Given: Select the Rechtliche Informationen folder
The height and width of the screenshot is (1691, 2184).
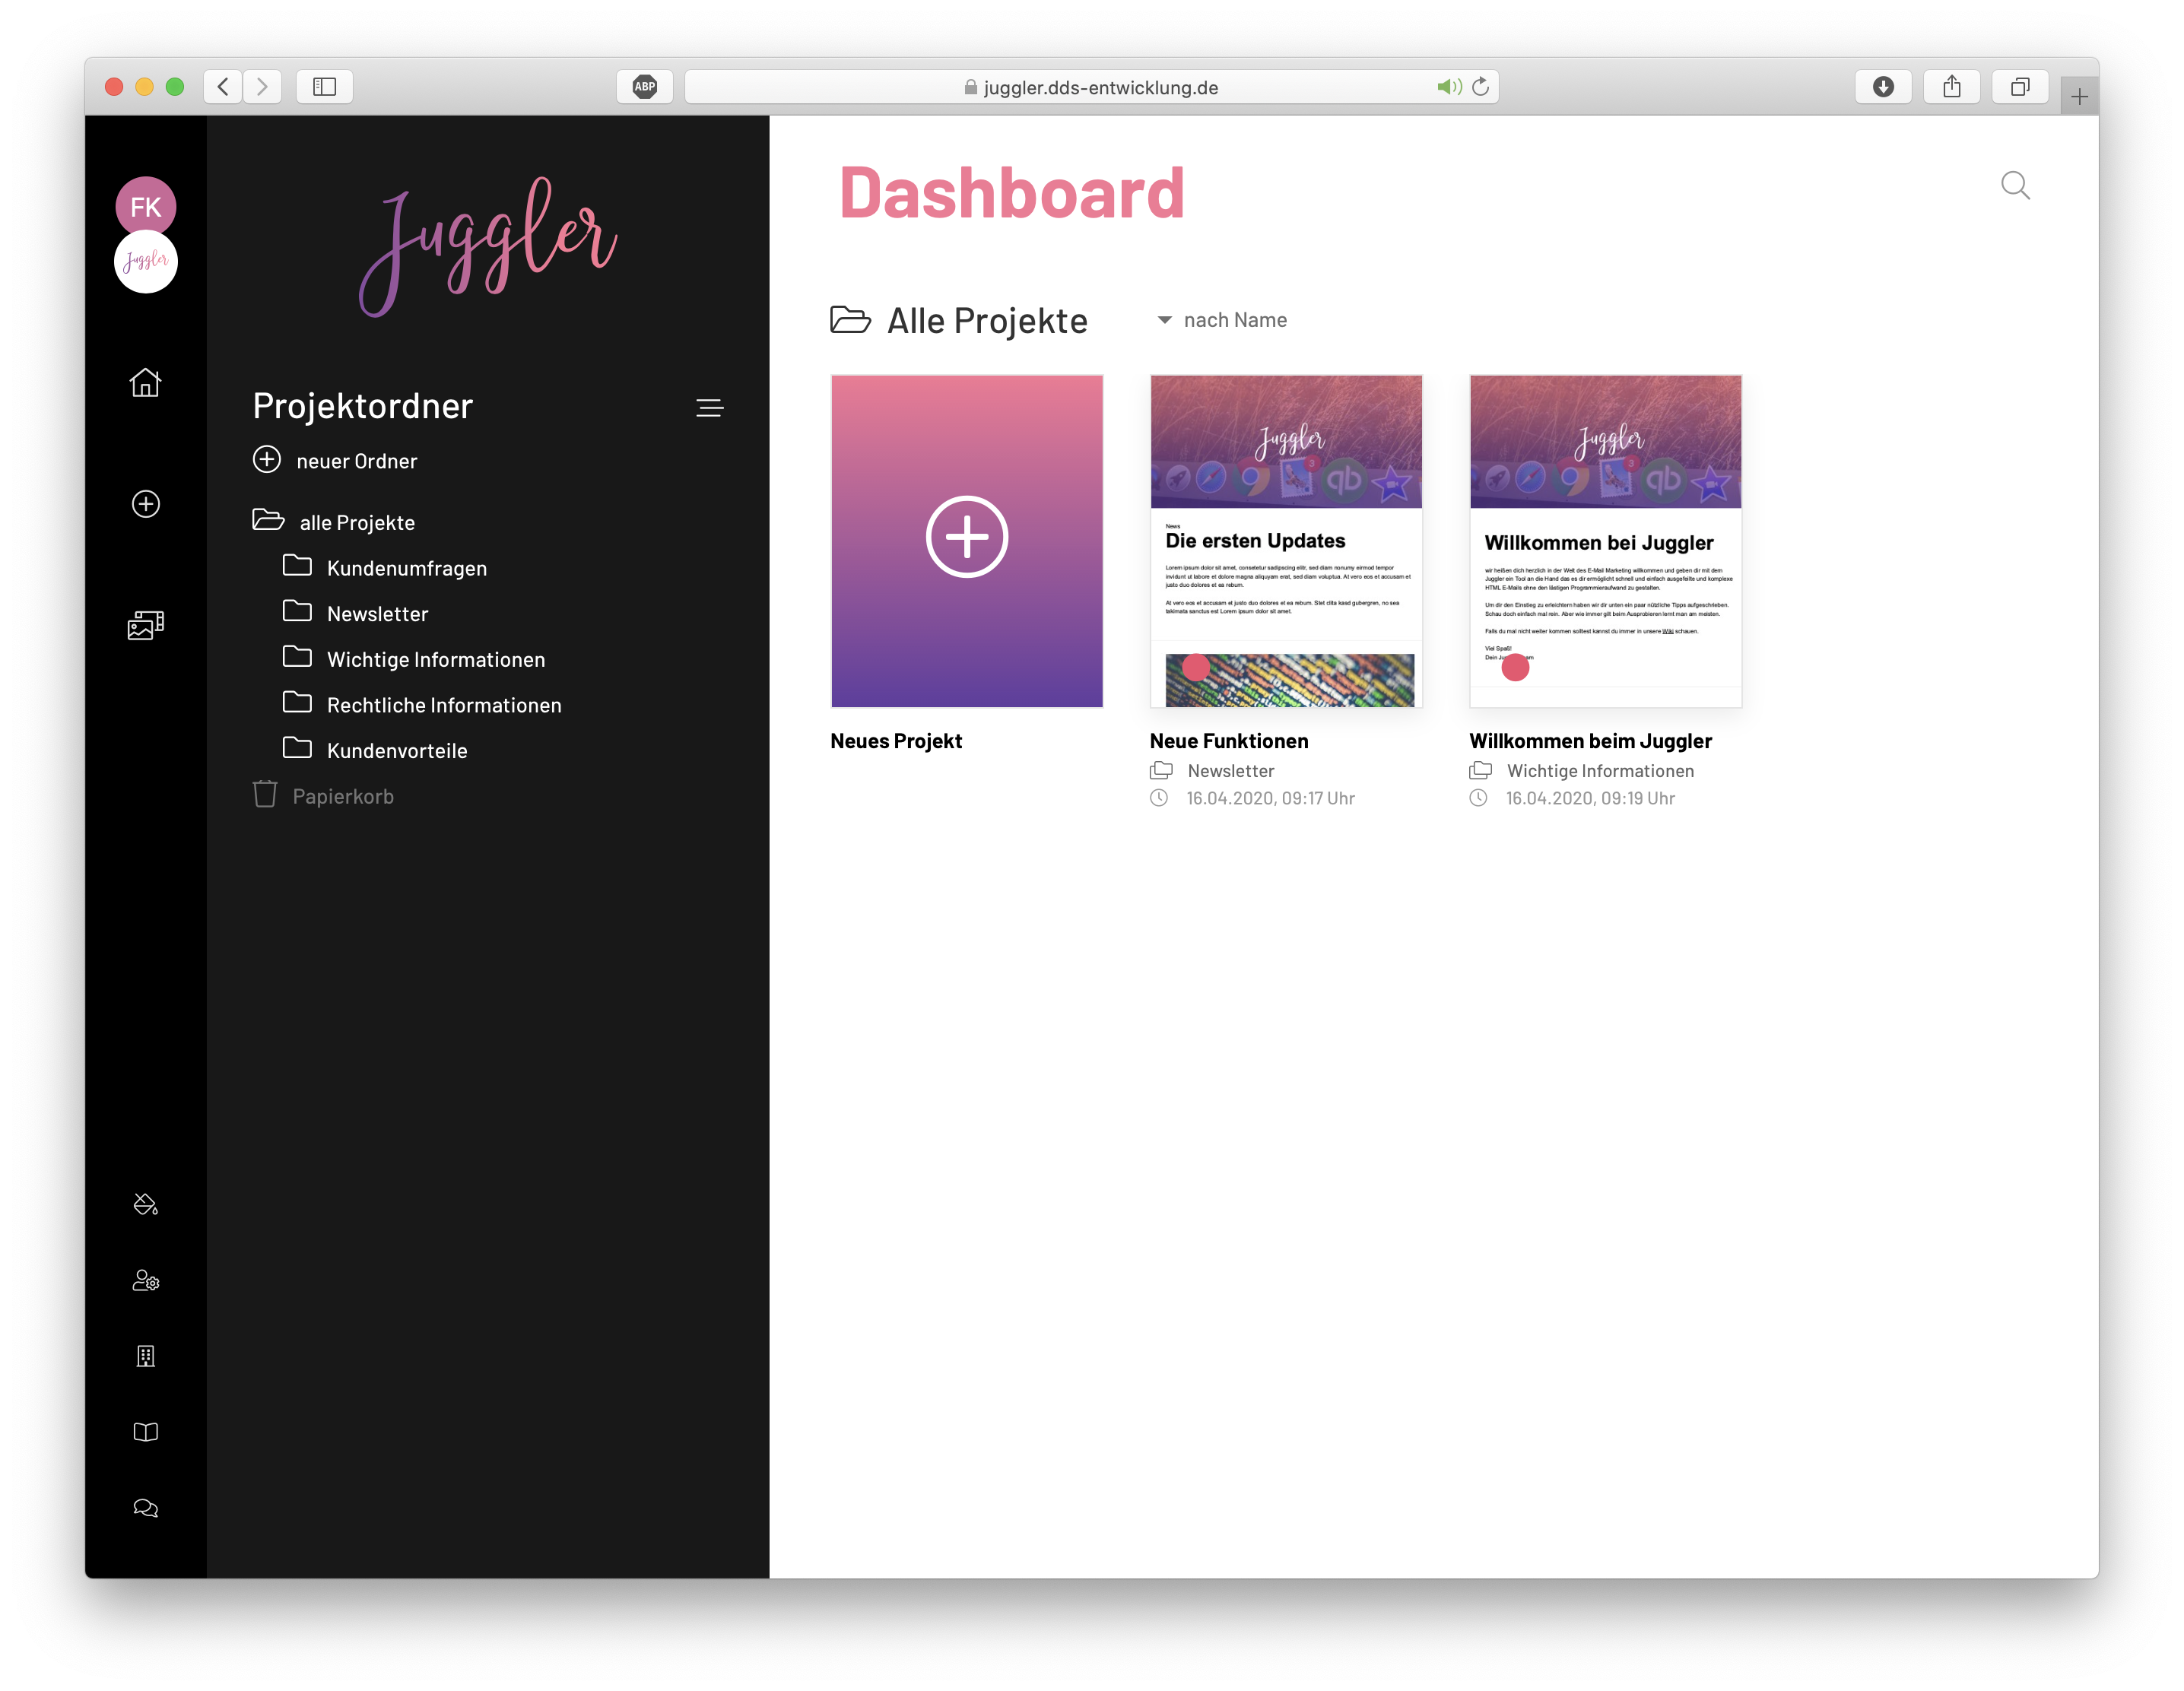Looking at the screenshot, I should [x=443, y=705].
